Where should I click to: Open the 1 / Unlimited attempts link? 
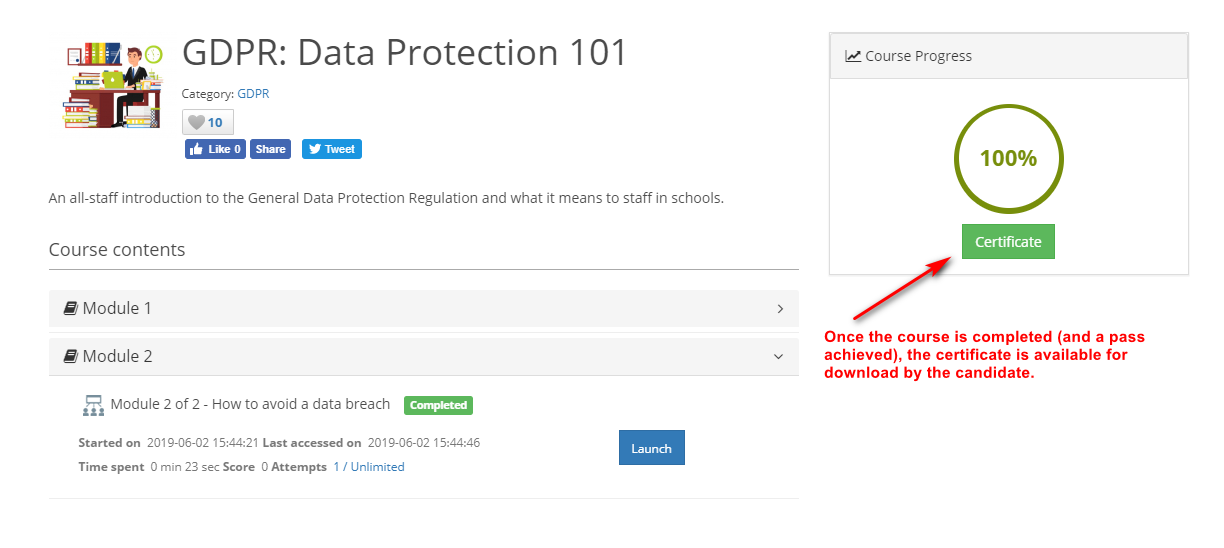(369, 467)
